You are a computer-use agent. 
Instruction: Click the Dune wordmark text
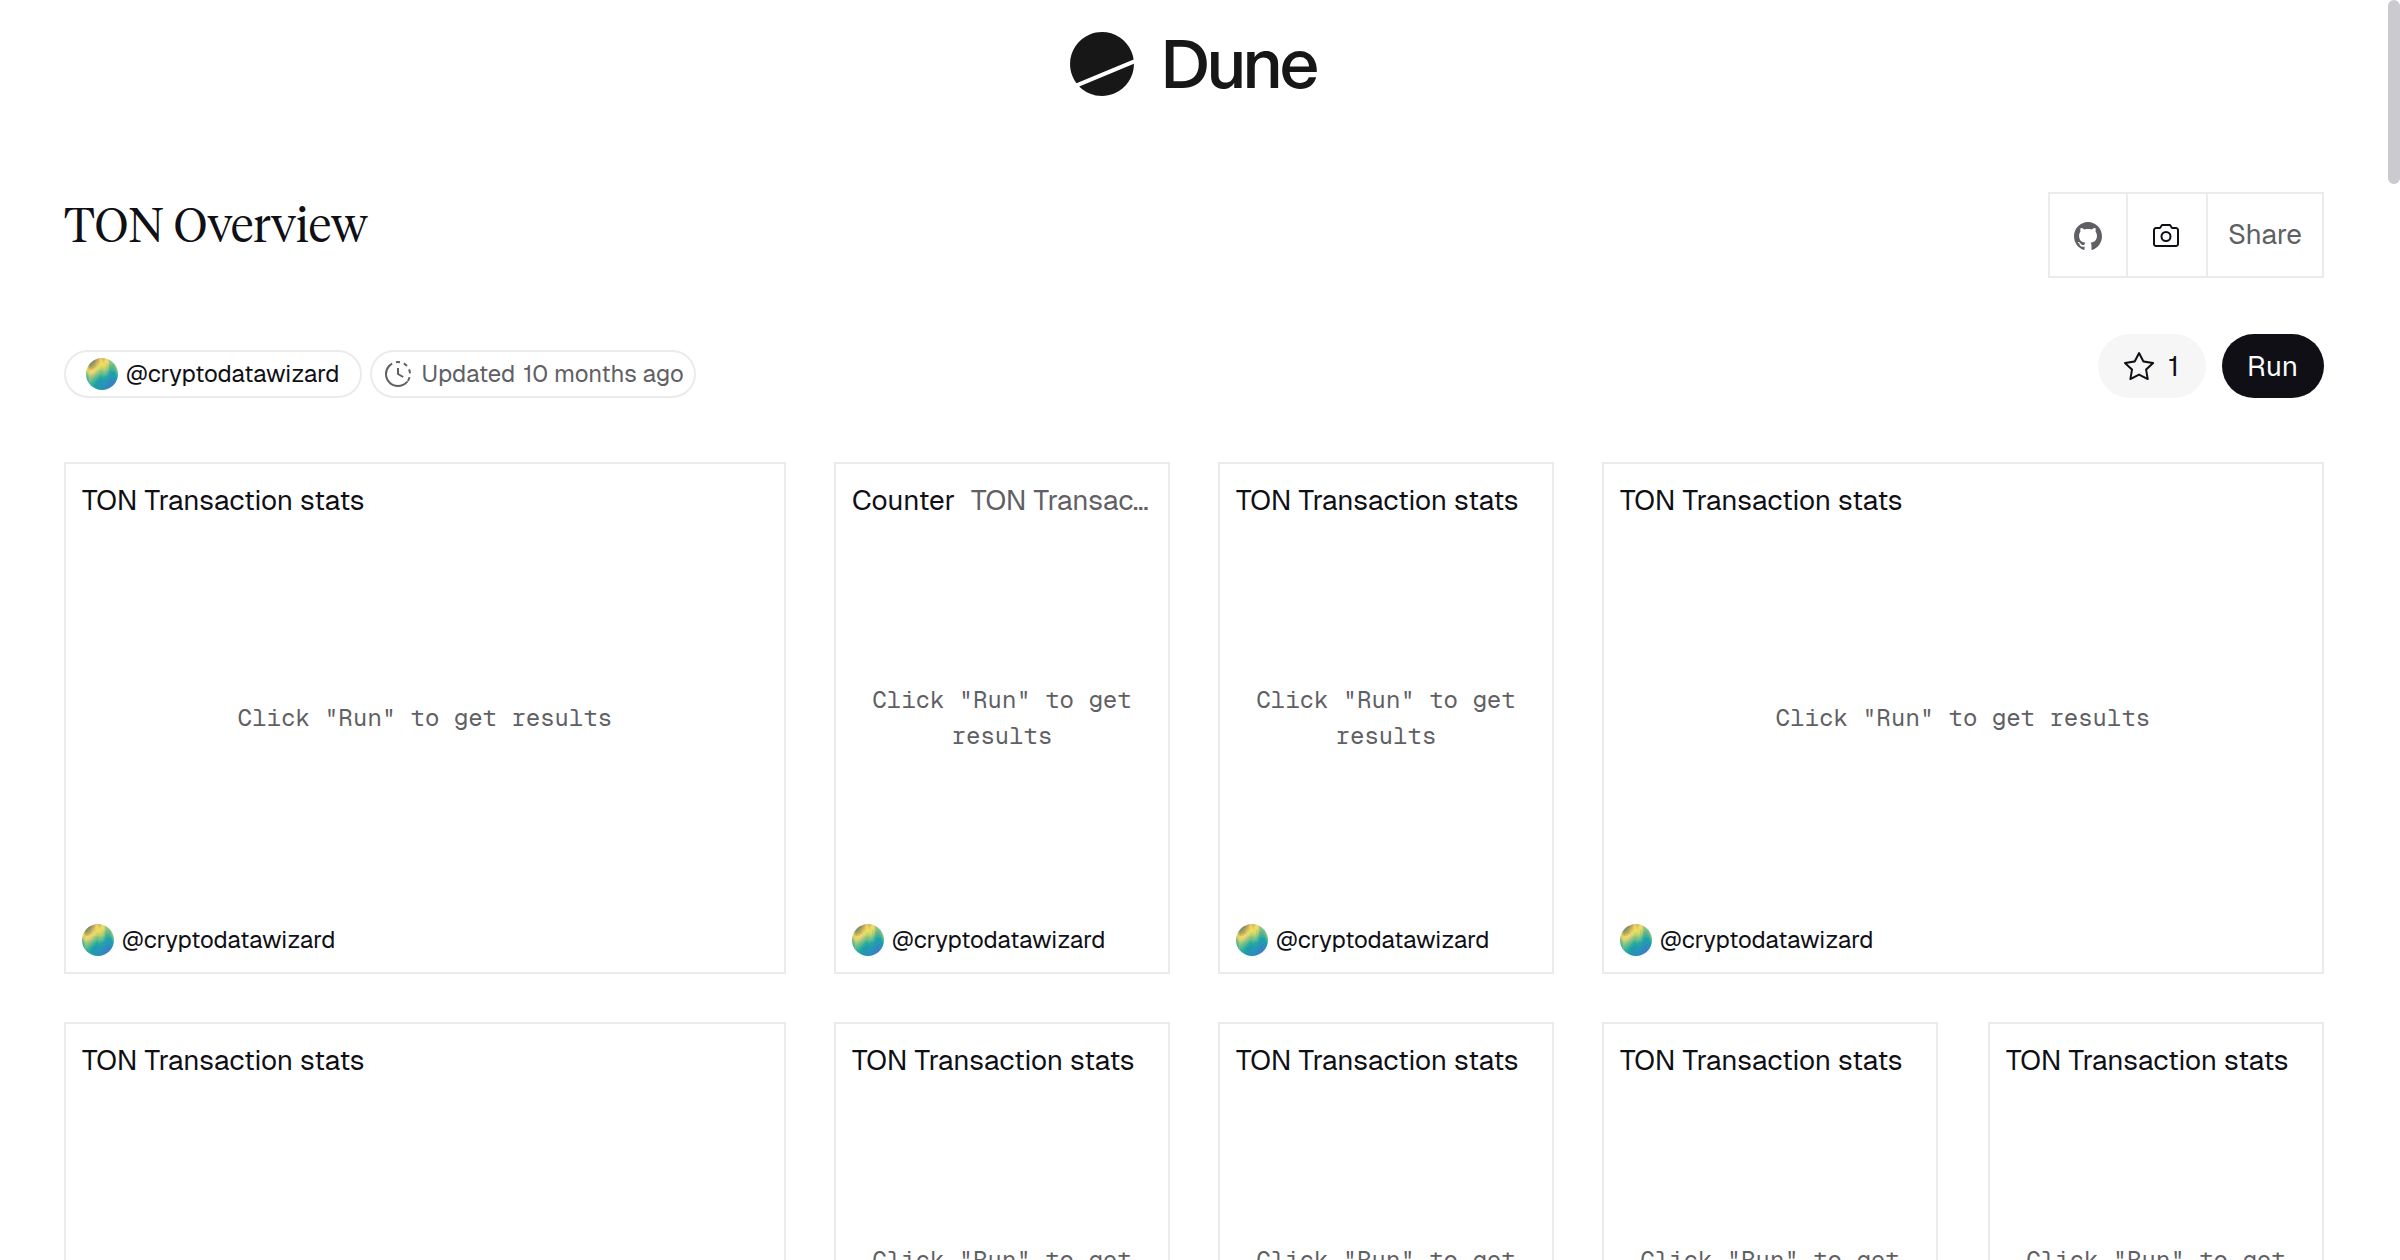[1239, 66]
